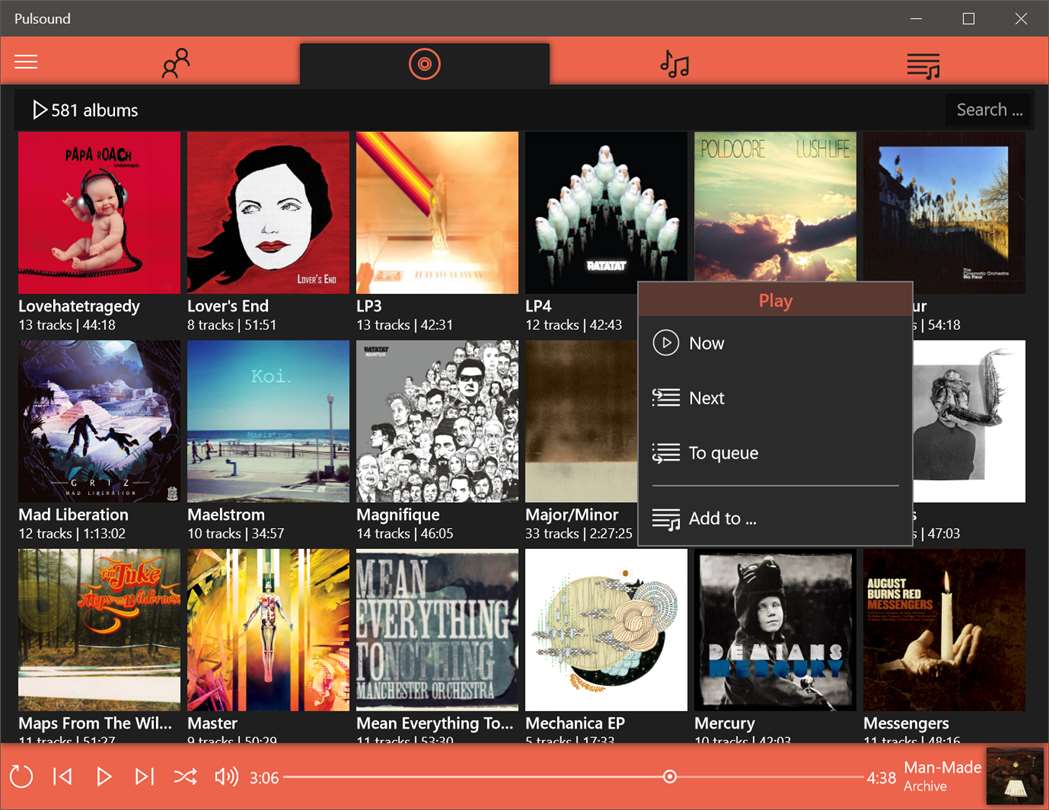Click the queue list icon
The width and height of the screenshot is (1049, 810).
666,453
